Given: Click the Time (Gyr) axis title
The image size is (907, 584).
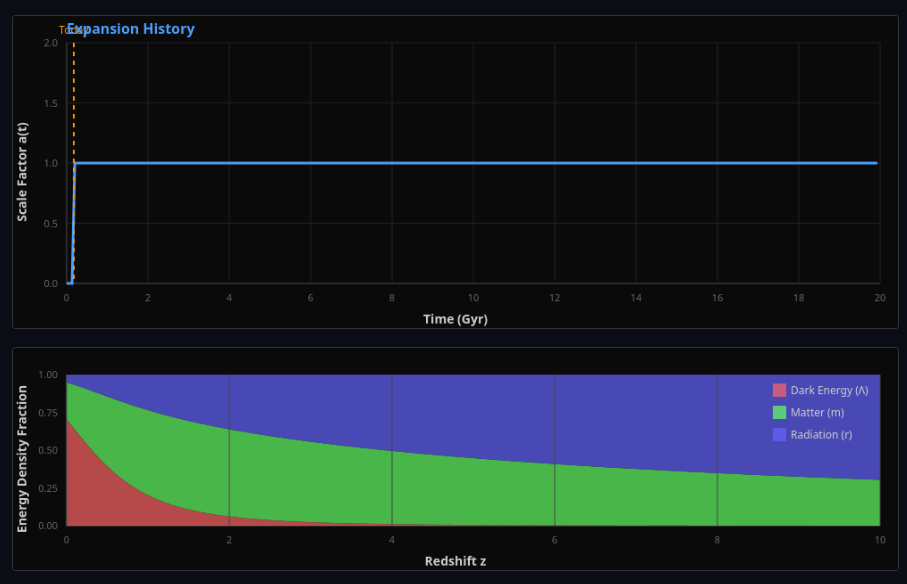Looking at the screenshot, I should pyautogui.click(x=455, y=319).
